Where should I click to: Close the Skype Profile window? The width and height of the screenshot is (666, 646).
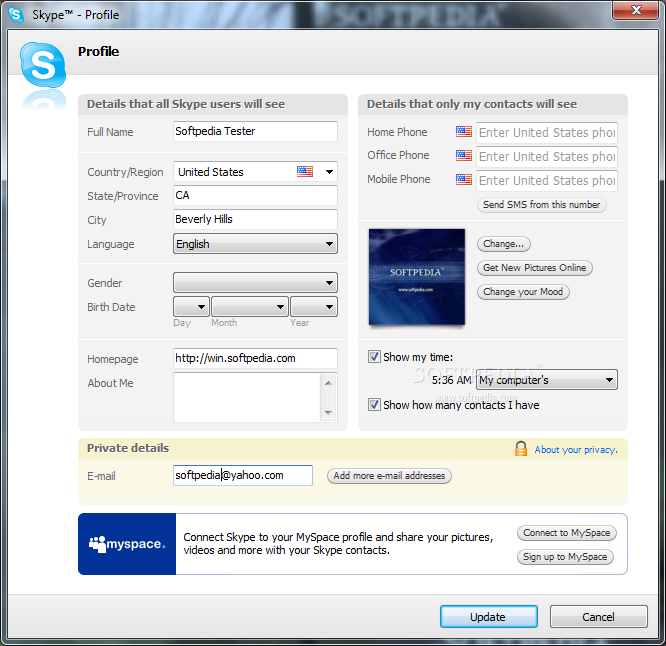tap(635, 9)
